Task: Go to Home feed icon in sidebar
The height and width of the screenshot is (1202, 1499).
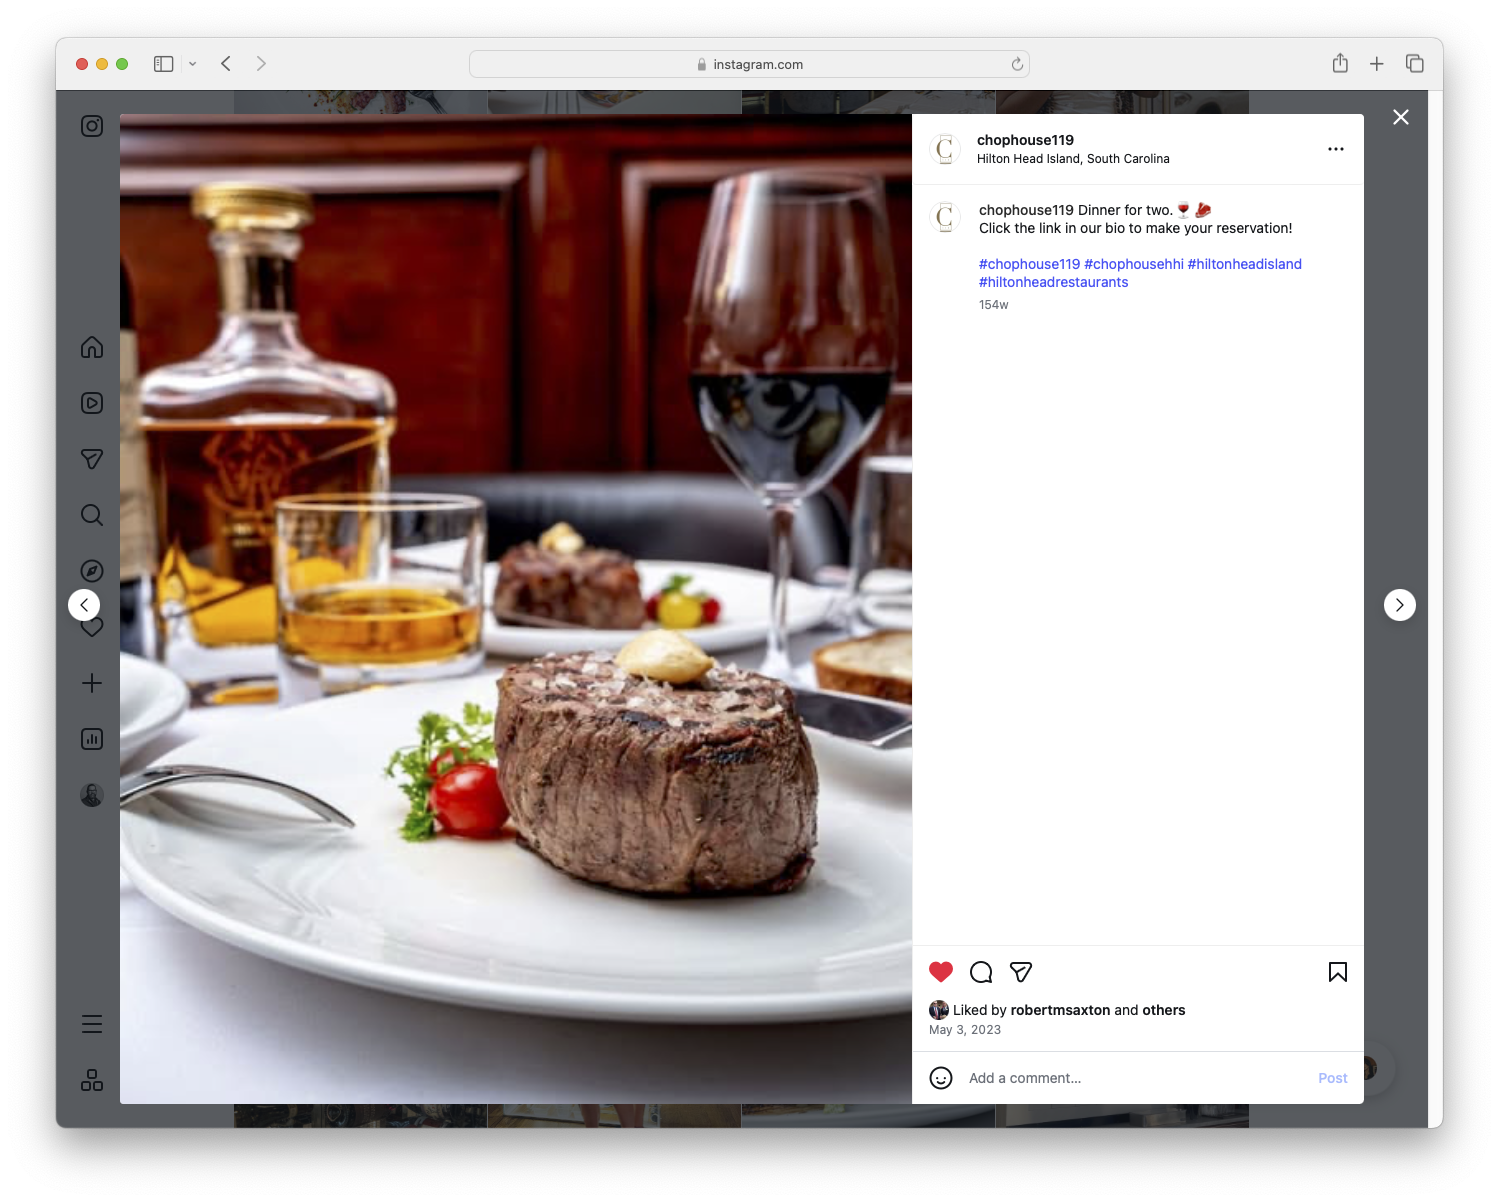Action: [x=92, y=347]
